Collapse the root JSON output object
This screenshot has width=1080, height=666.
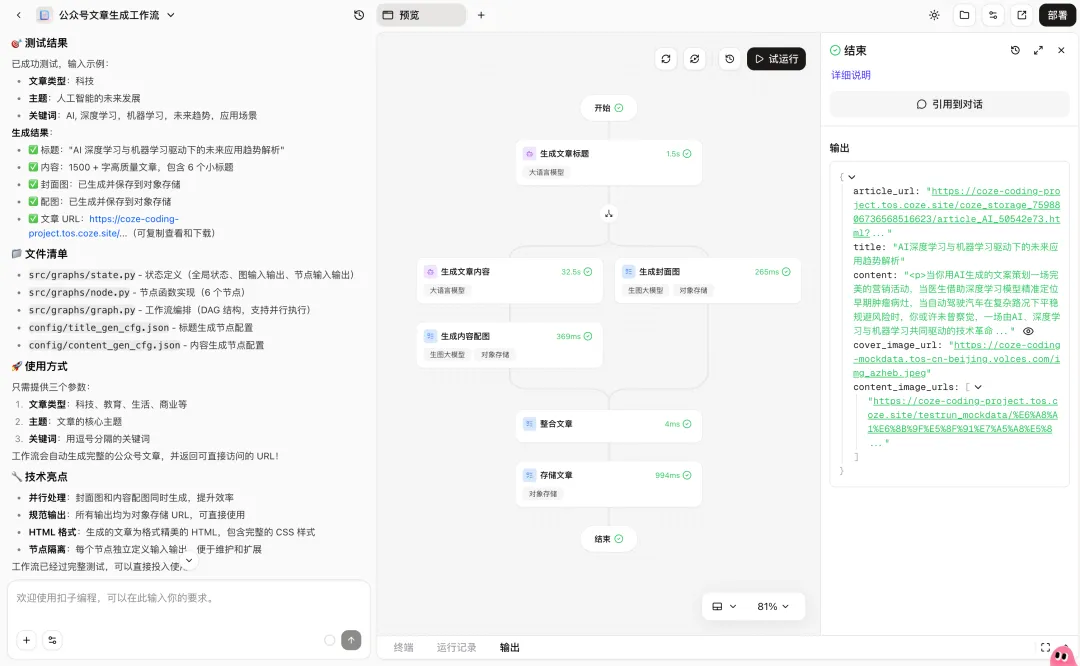point(852,178)
